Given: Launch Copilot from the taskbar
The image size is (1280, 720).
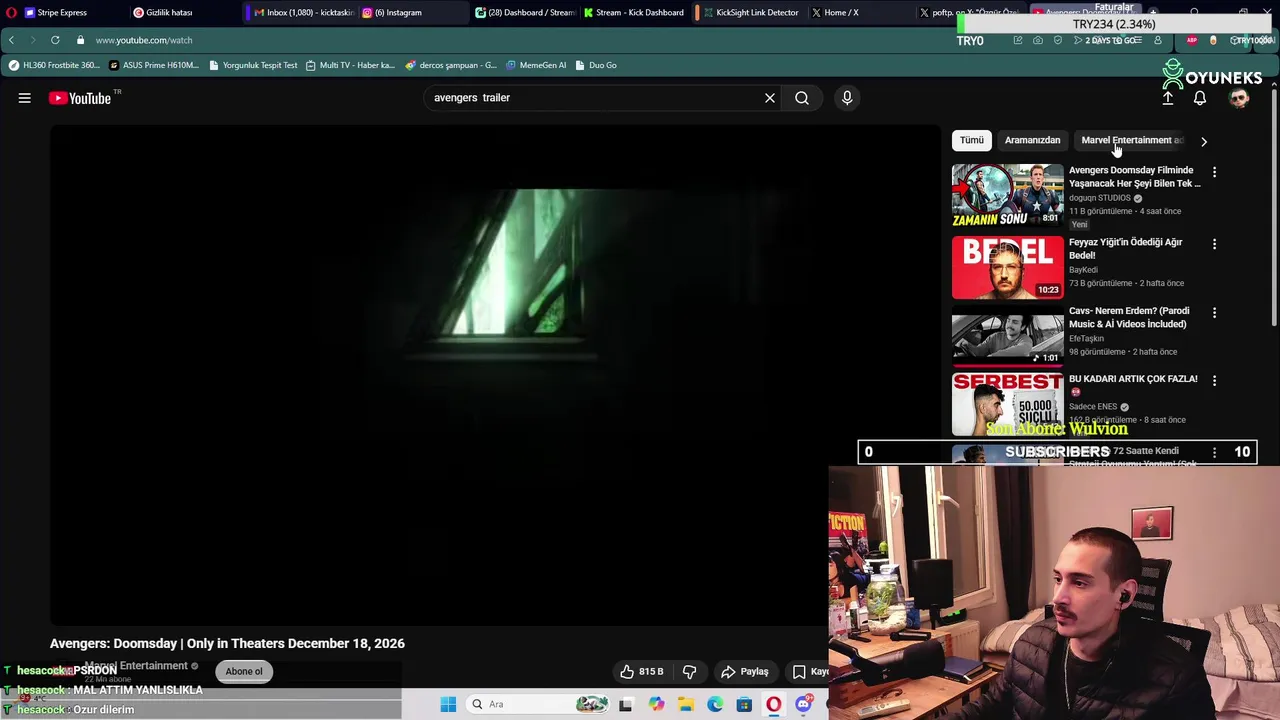Looking at the screenshot, I should click(656, 705).
